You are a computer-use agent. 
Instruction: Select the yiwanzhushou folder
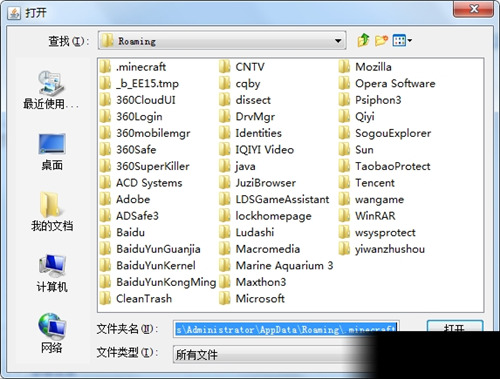tap(382, 249)
